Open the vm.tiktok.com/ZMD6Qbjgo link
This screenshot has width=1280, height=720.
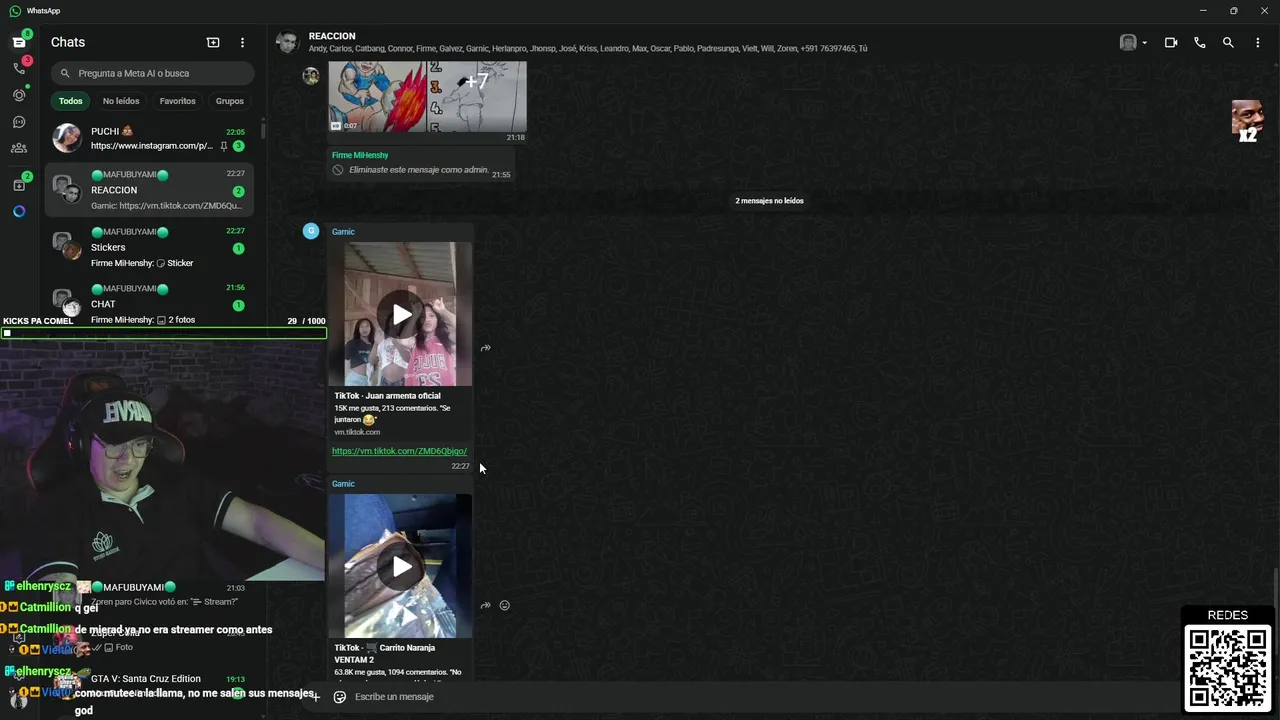coord(399,451)
